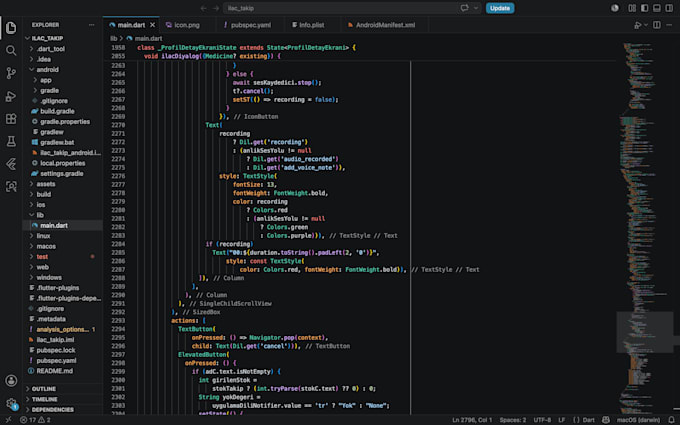
Task: Go forward with the navigation arrow
Action: pyautogui.click(x=216, y=8)
